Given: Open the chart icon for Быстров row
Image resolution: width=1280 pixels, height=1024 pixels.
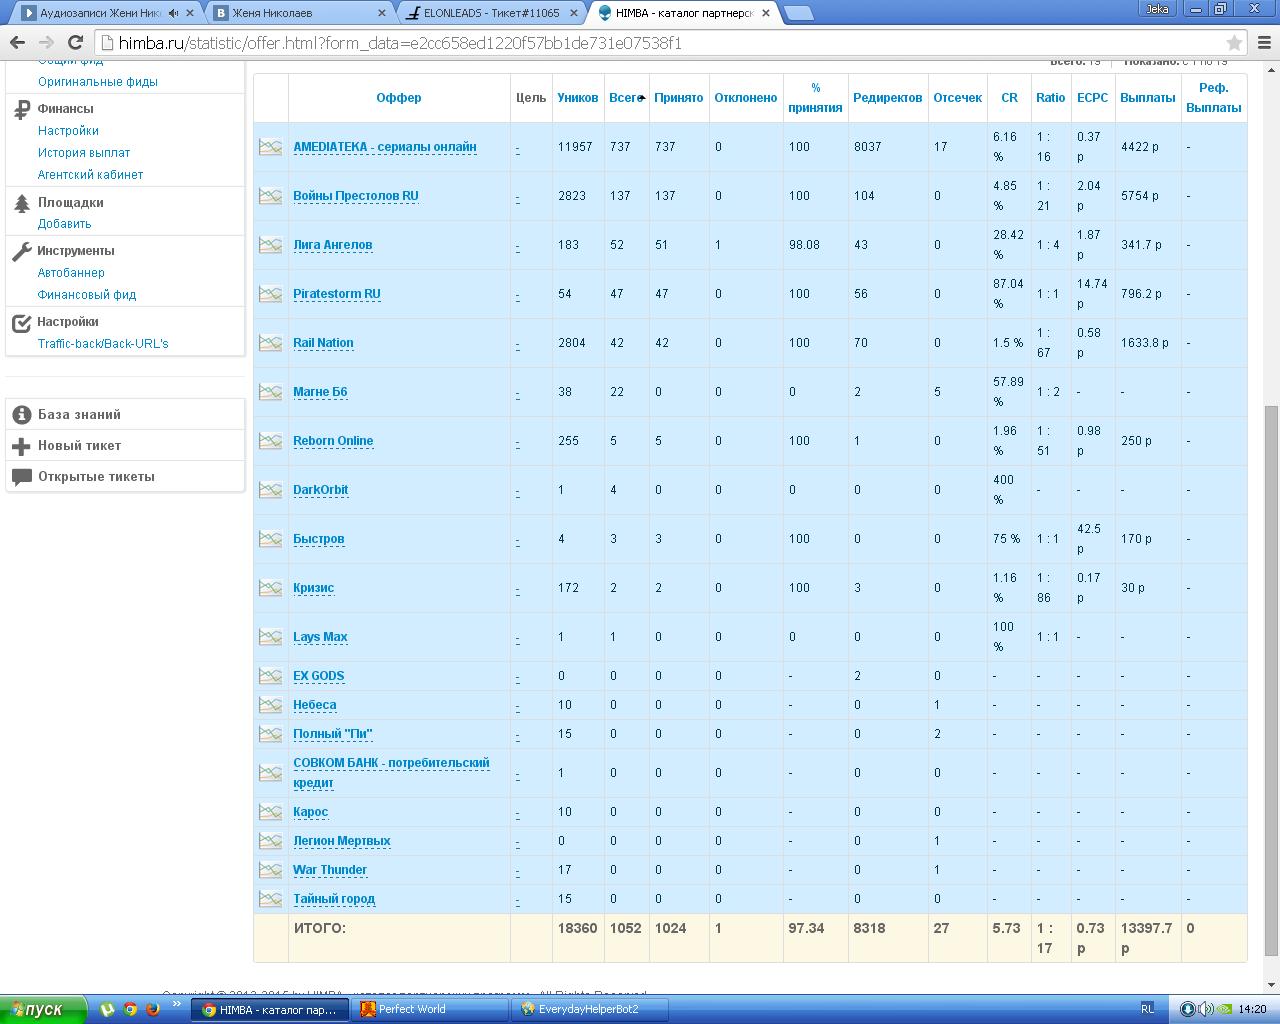Looking at the screenshot, I should click(x=270, y=539).
